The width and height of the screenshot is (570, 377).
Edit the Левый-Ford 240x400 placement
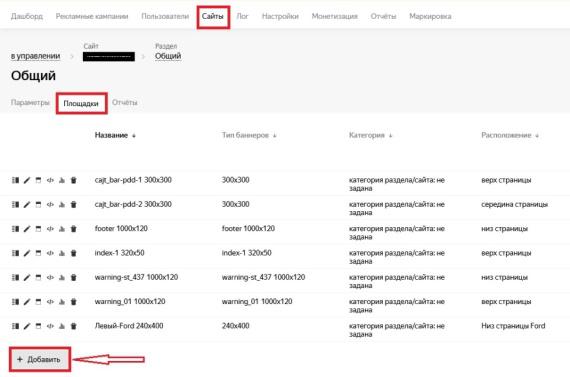tap(27, 326)
